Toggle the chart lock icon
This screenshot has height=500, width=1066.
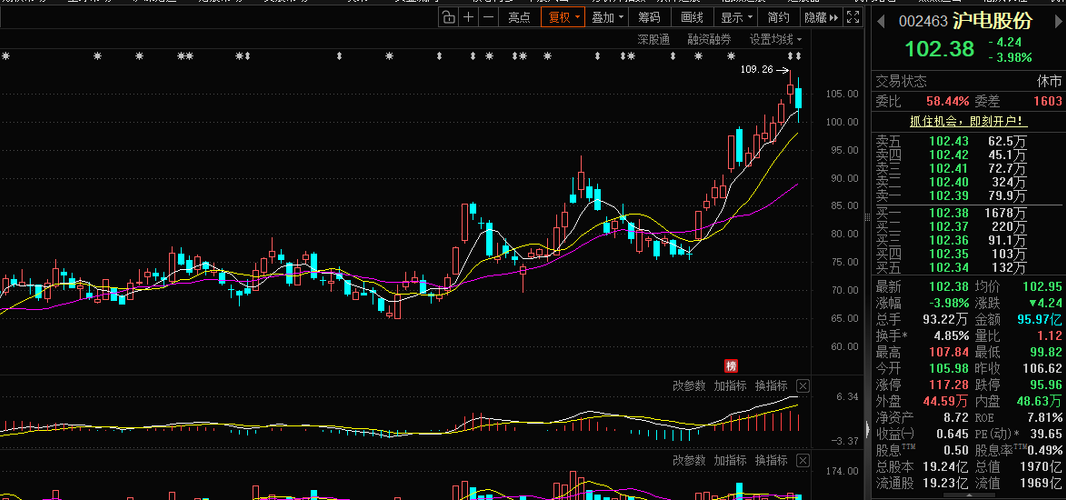click(448, 18)
